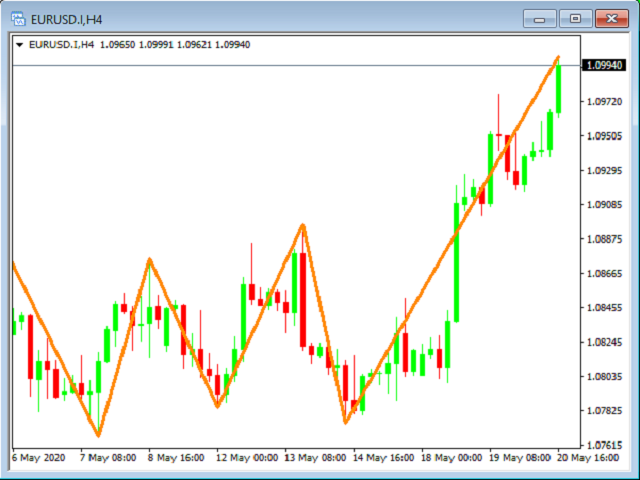
Task: Click the 12 May 00:00 time label
Action: tap(247, 458)
